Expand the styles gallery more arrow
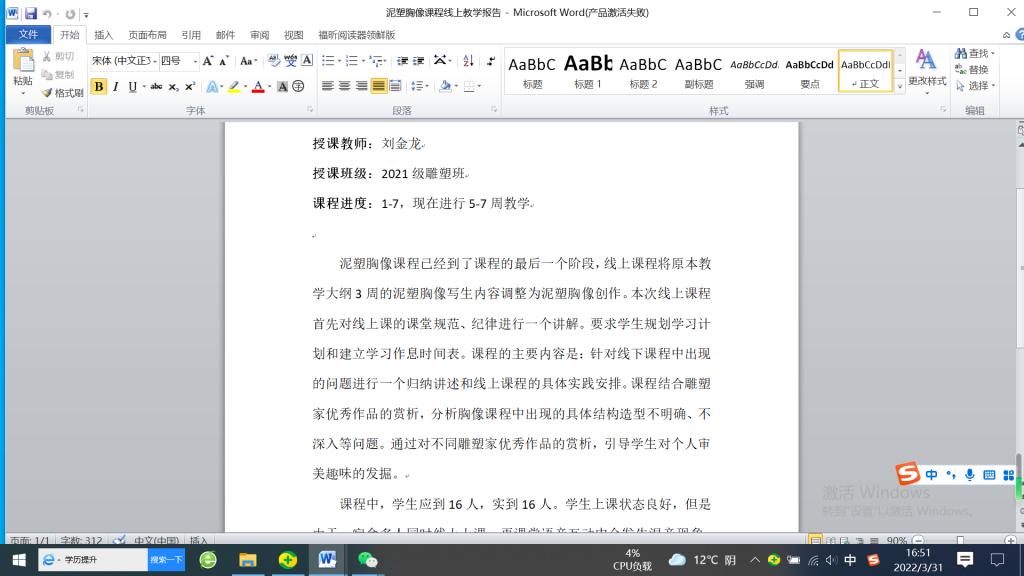Image resolution: width=1024 pixels, height=576 pixels. point(899,88)
